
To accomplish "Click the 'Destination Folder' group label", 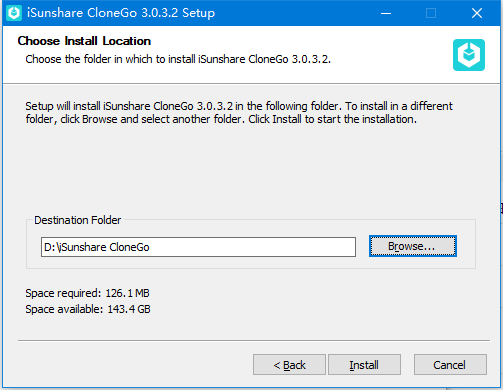I will [78, 220].
